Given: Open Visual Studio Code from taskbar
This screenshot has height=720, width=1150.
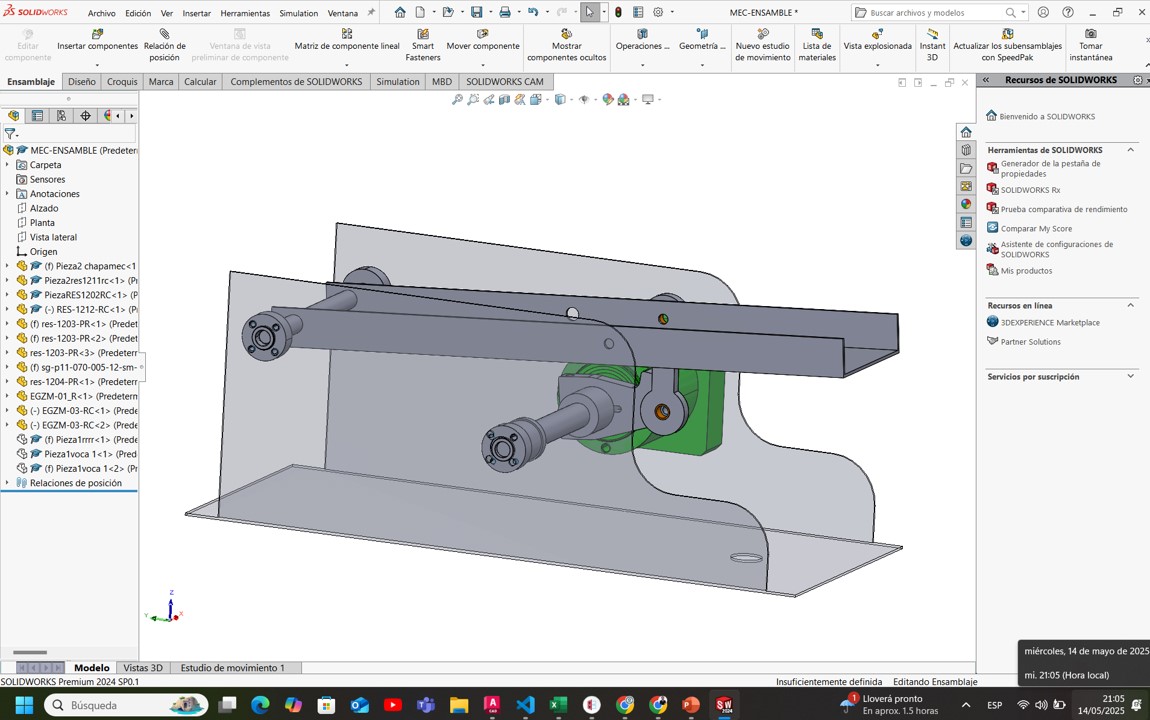Looking at the screenshot, I should click(x=525, y=705).
